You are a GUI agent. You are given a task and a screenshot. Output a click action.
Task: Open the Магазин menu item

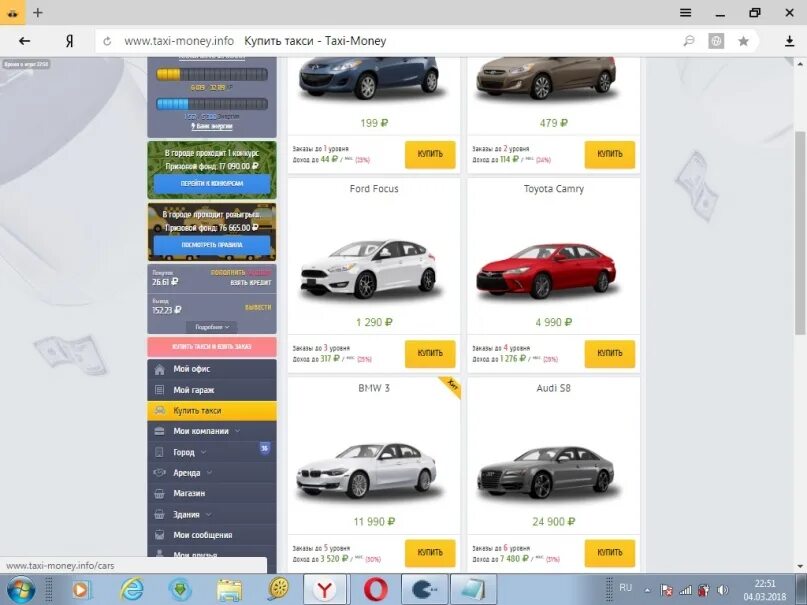[212, 493]
